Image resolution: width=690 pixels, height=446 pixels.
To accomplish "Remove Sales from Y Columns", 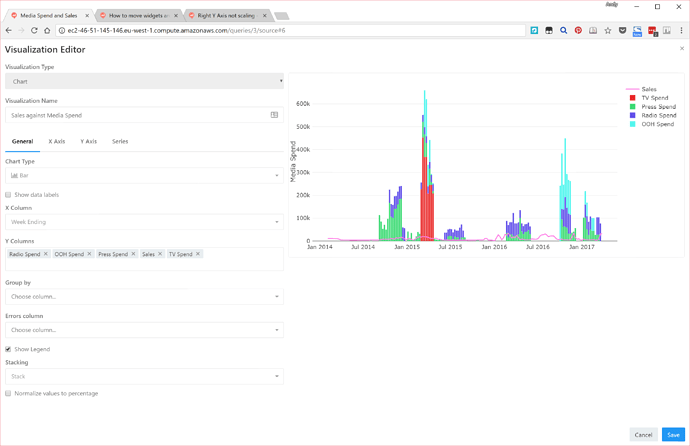I will tap(160, 254).
